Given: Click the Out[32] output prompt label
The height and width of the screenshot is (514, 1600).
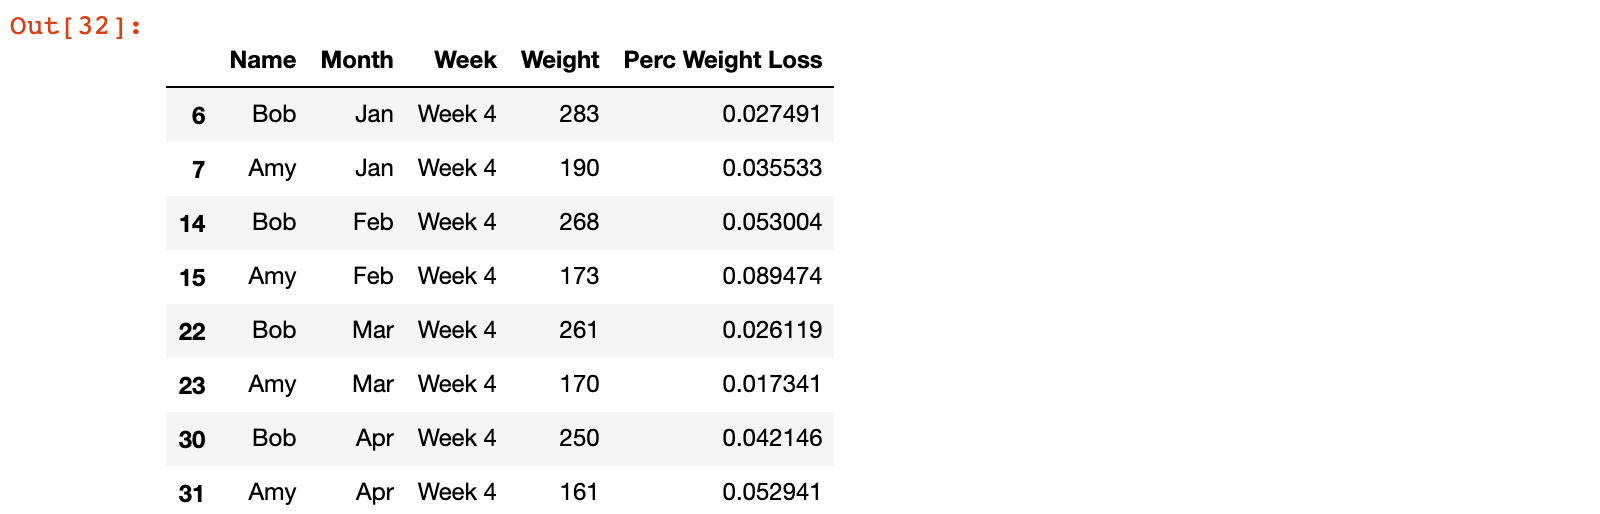Looking at the screenshot, I should pos(76,26).
